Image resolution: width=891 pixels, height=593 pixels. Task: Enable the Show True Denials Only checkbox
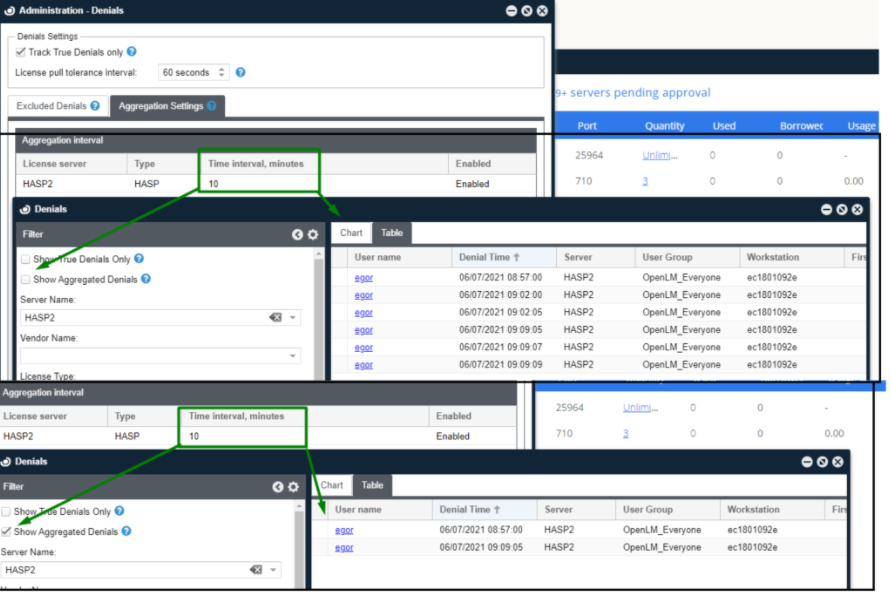click(x=25, y=258)
